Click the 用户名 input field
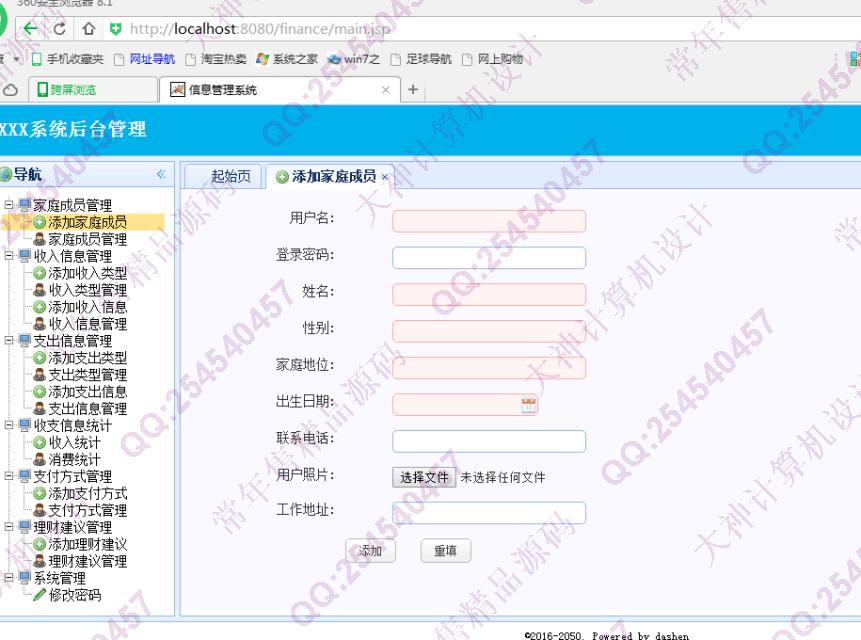The width and height of the screenshot is (861, 640). [488, 221]
